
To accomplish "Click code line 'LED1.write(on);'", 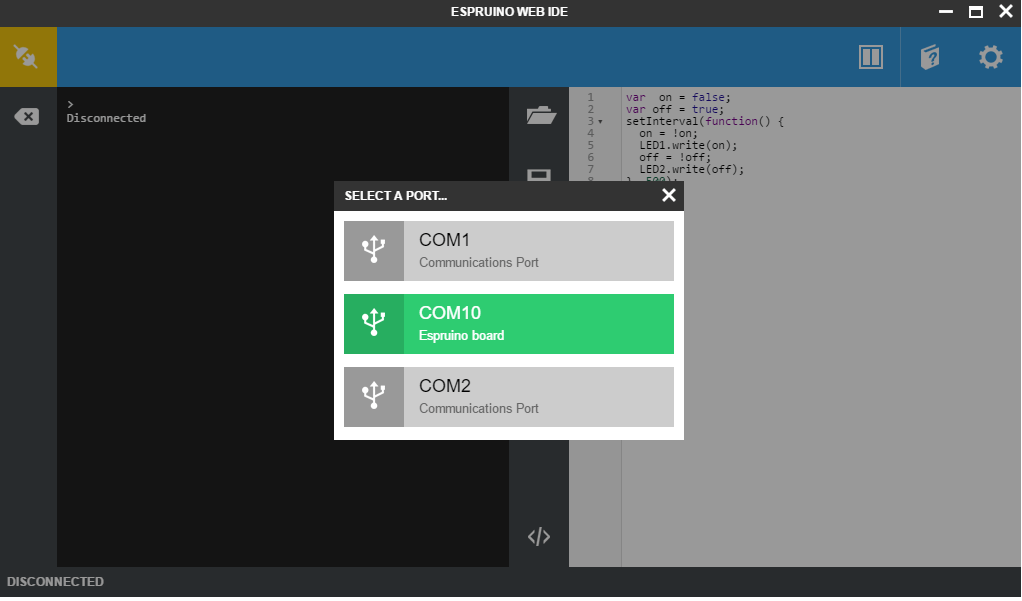I will [x=688, y=145].
